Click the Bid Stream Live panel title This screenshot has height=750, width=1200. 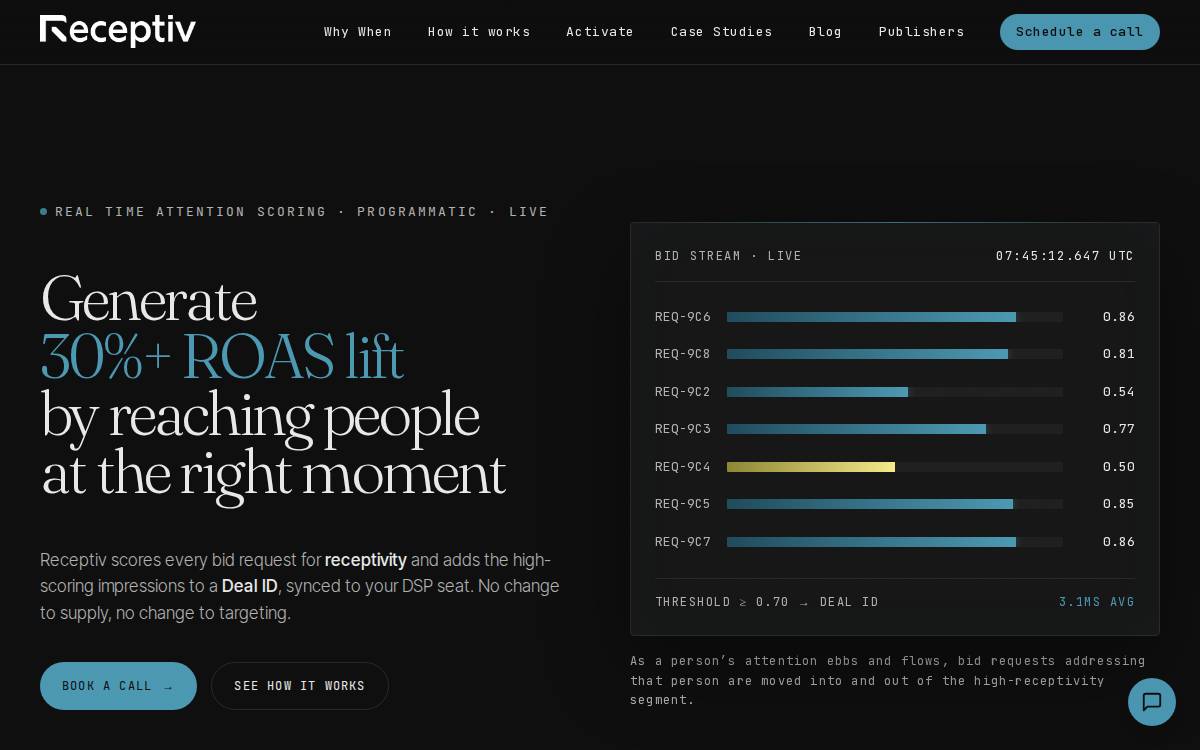coord(729,256)
